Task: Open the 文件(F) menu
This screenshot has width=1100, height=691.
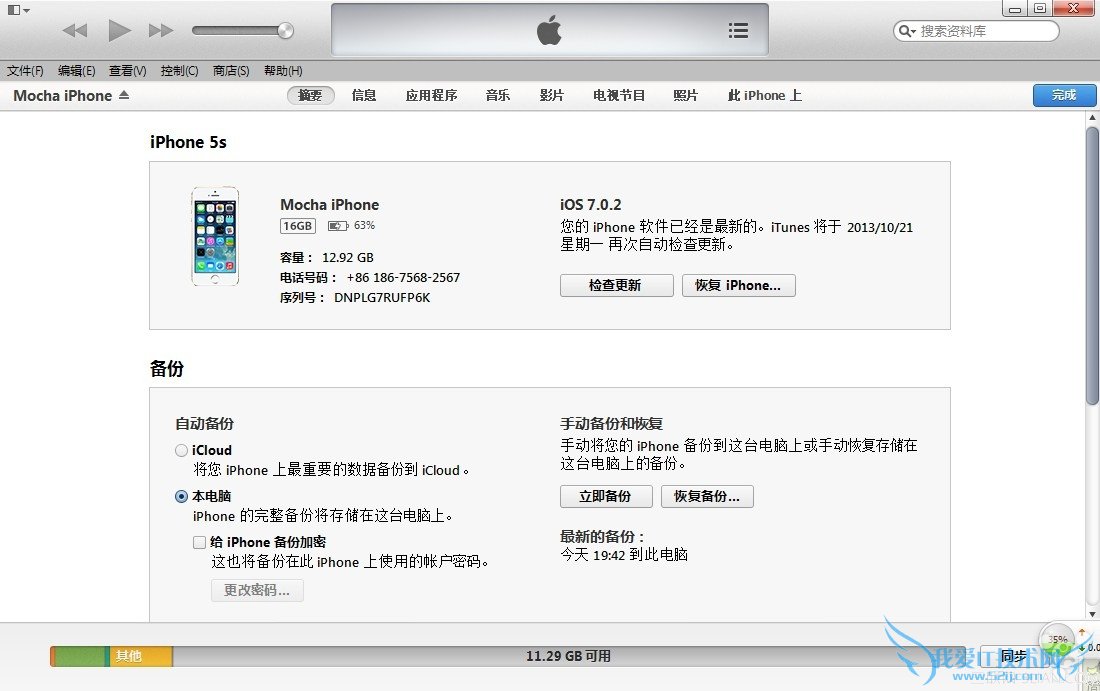Action: point(25,71)
